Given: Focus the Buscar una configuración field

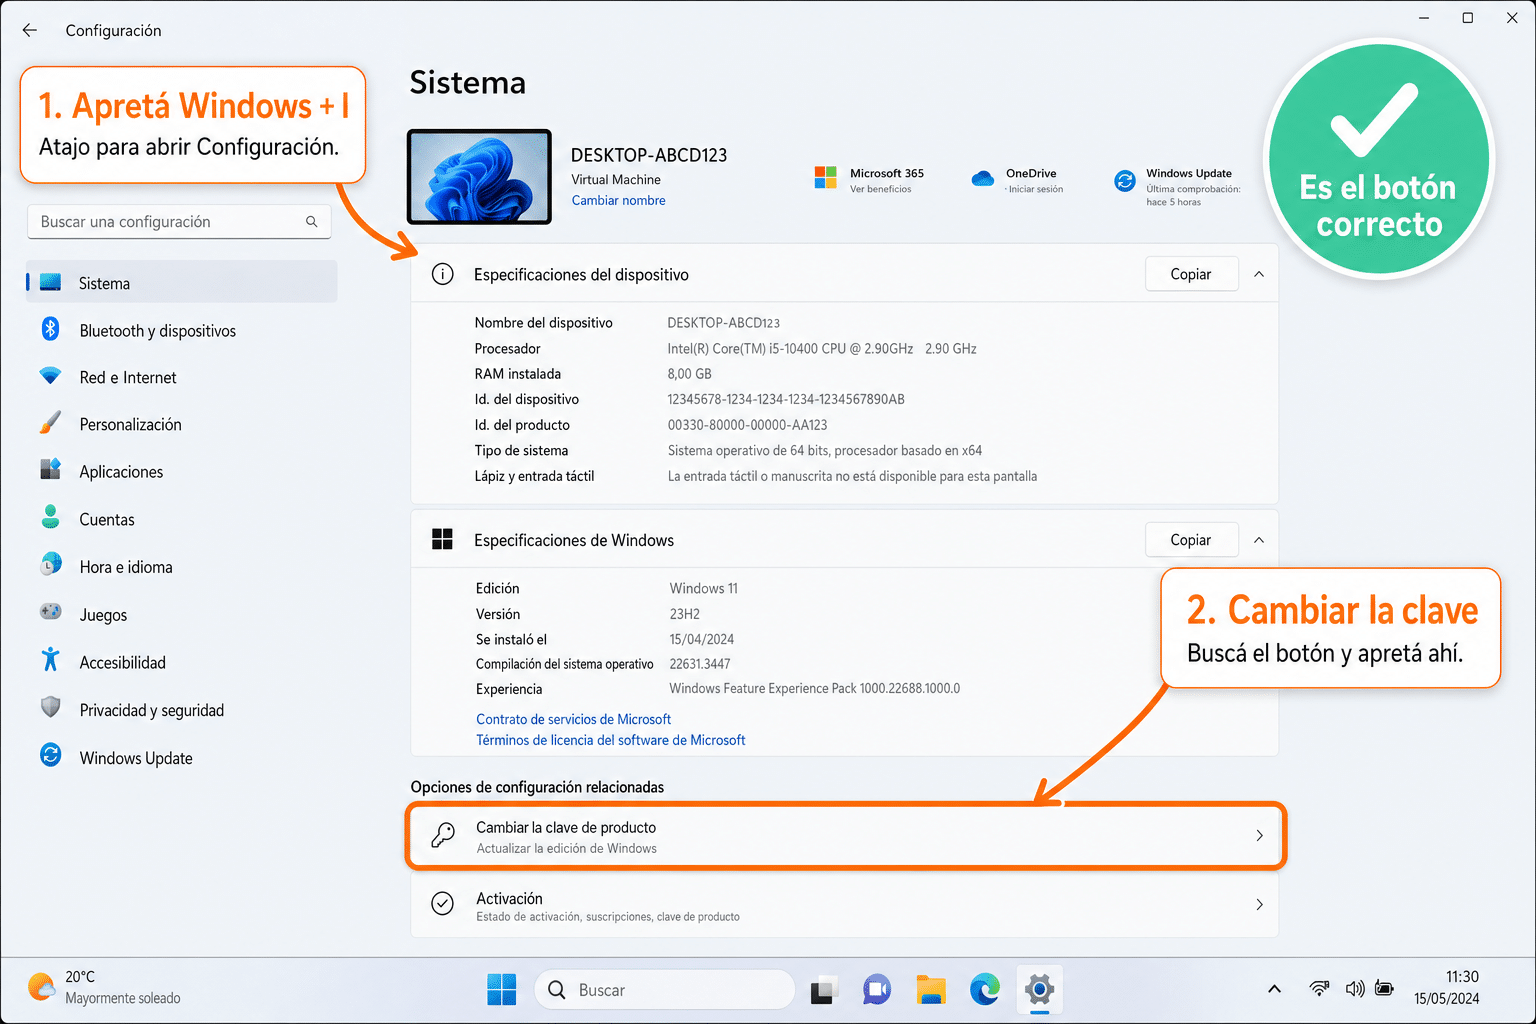Looking at the screenshot, I should pos(179,222).
